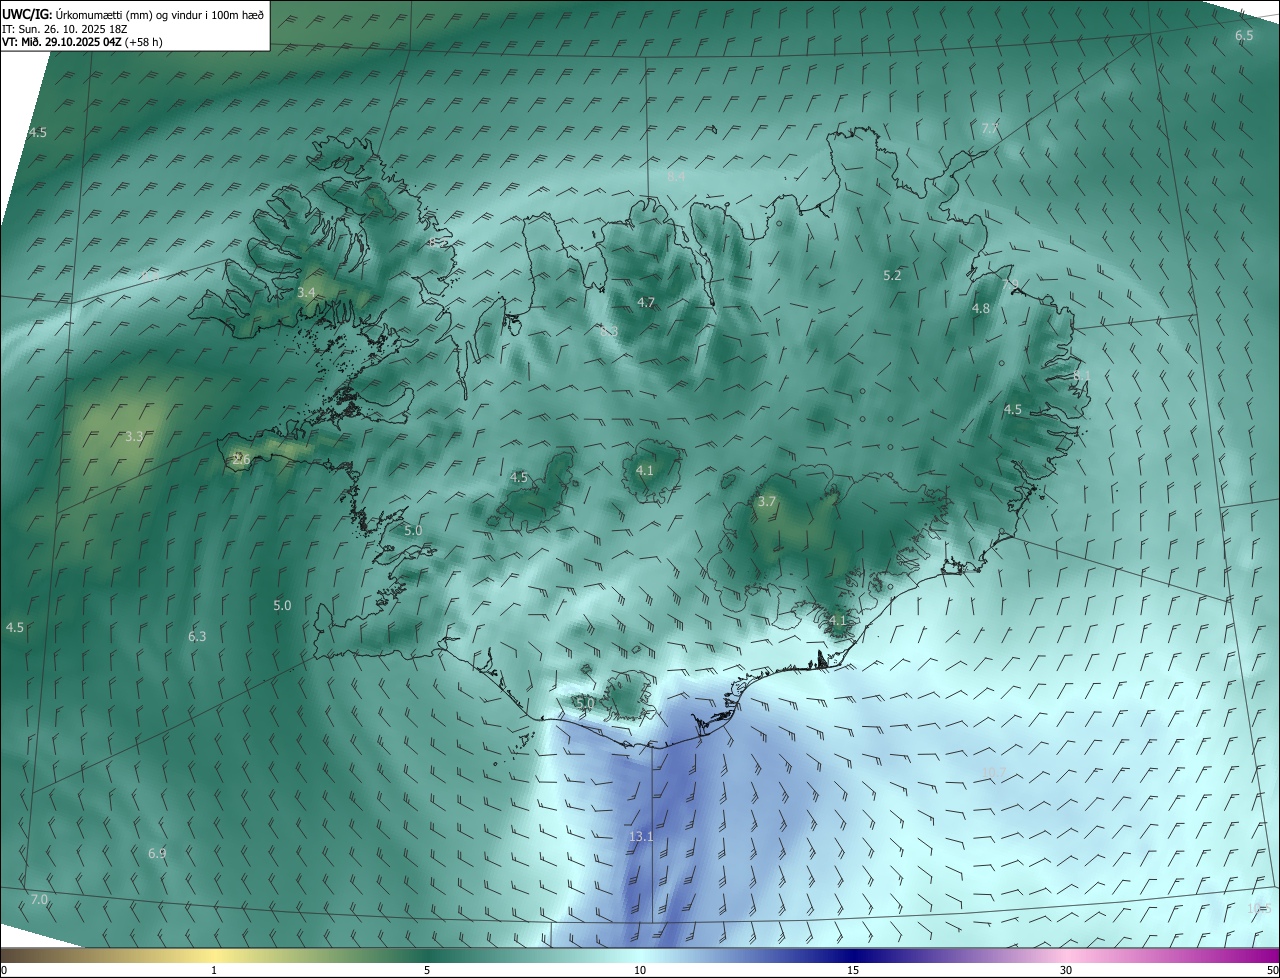This screenshot has width=1280, height=978.
Task: Click the 13.1 value label in the blue area
Action: click(641, 837)
